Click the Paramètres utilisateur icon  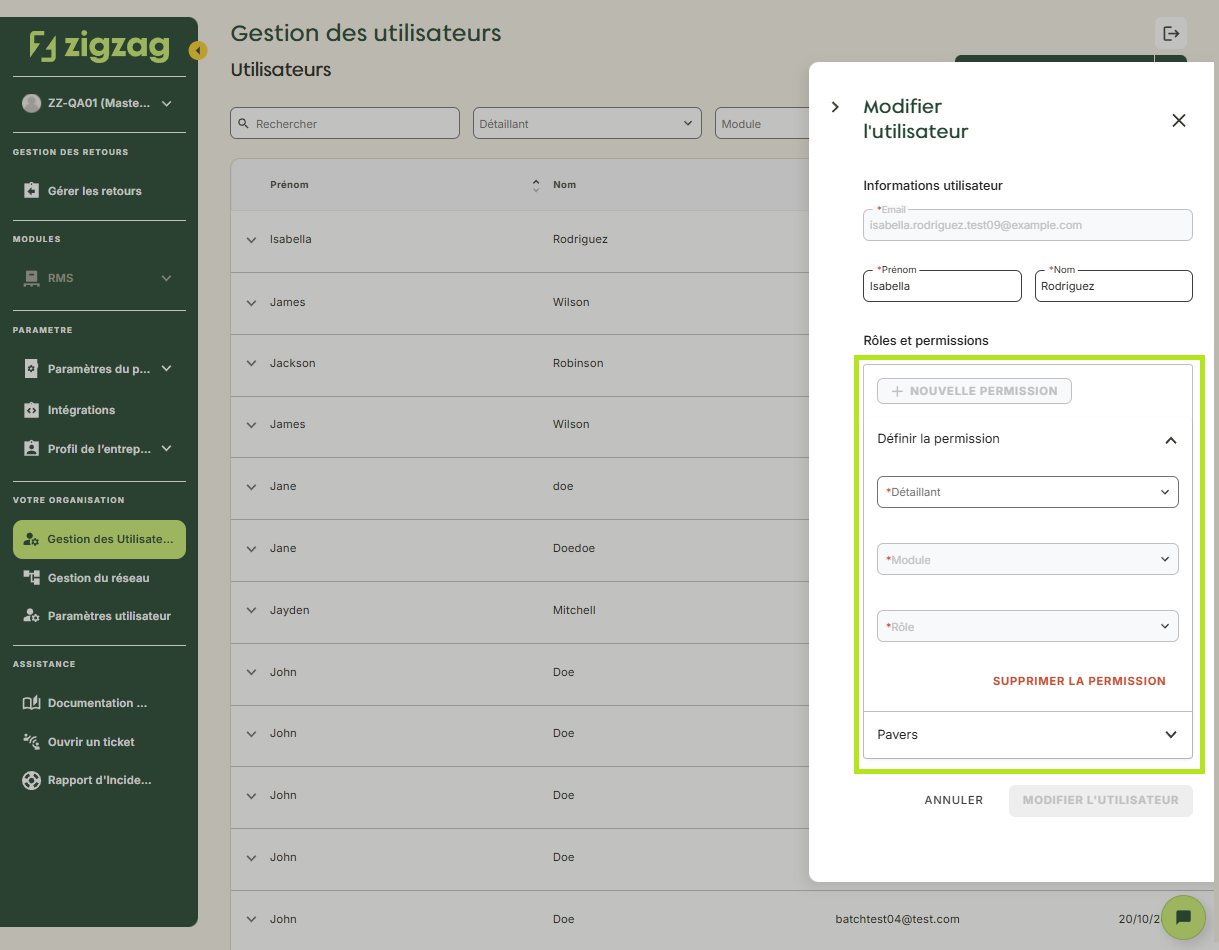31,616
